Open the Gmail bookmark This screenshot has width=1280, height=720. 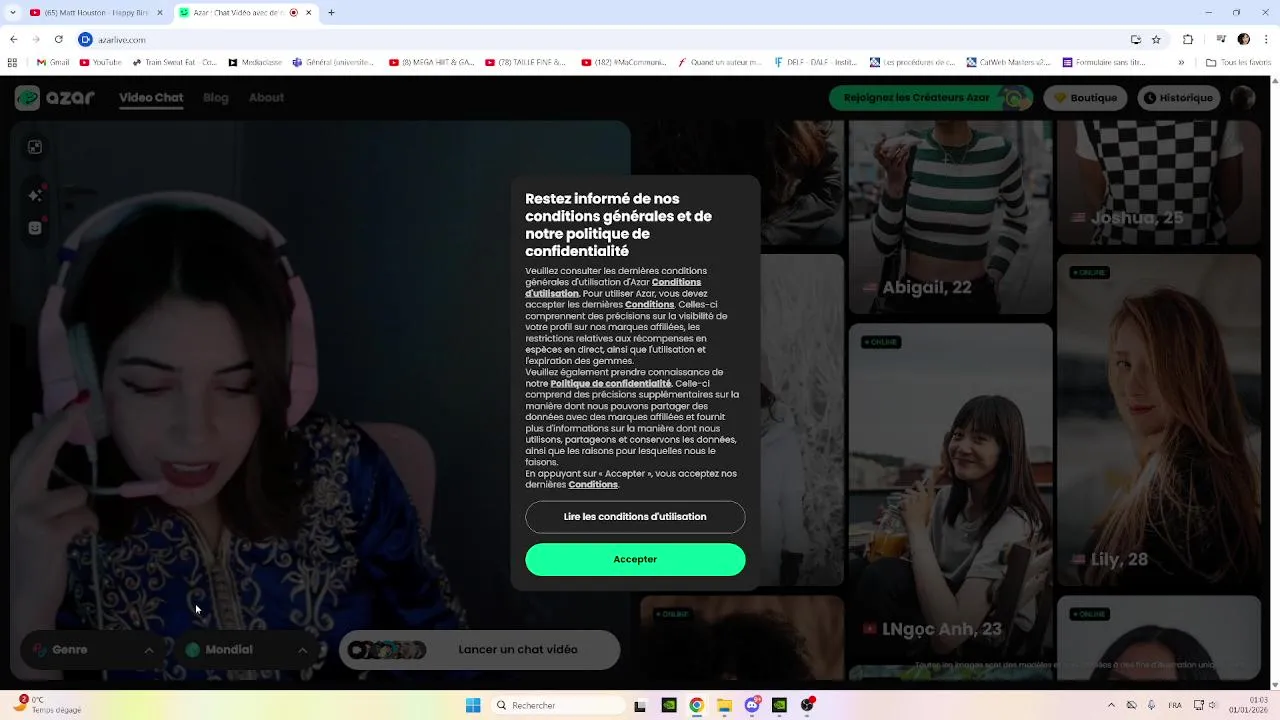[x=52, y=62]
